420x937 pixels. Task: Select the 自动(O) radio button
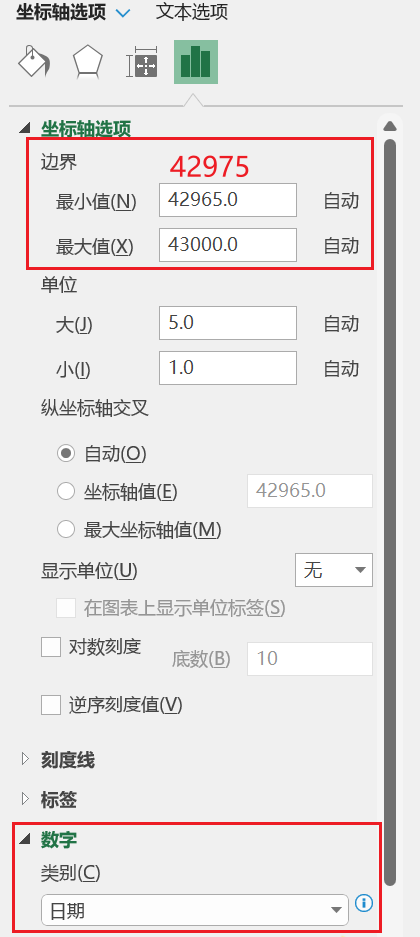tap(66, 454)
